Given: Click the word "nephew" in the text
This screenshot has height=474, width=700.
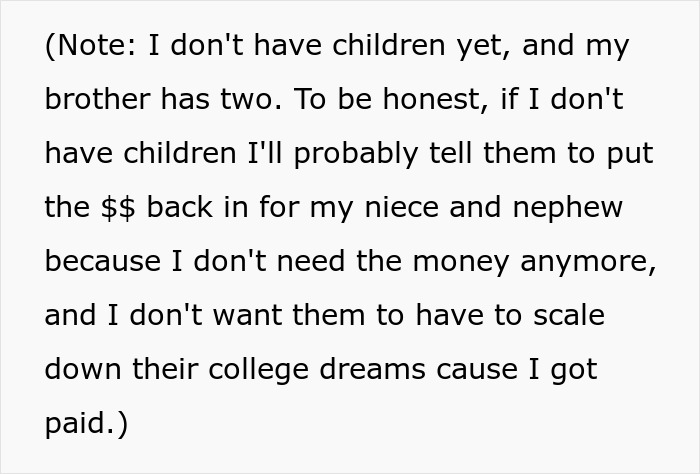Looking at the screenshot, I should point(567,208).
